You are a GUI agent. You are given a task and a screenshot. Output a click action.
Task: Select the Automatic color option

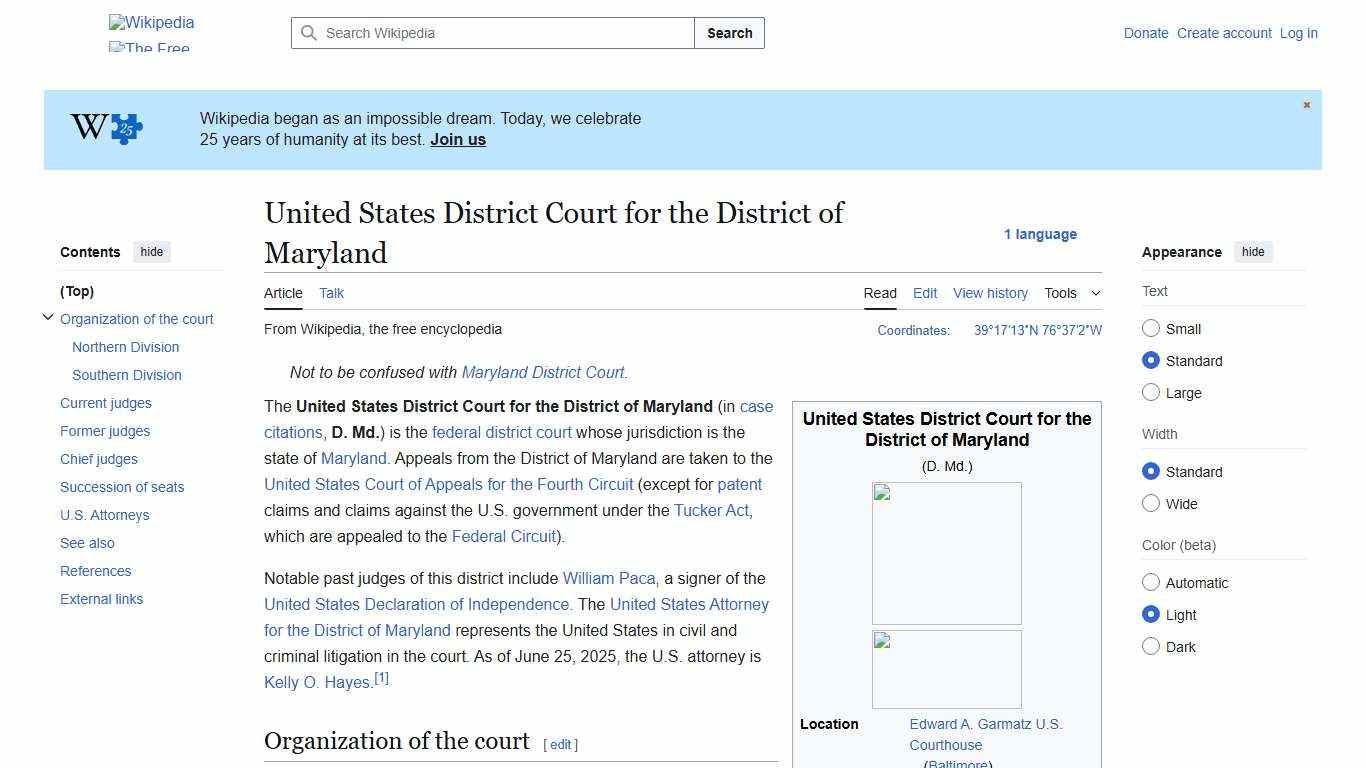(x=1151, y=582)
